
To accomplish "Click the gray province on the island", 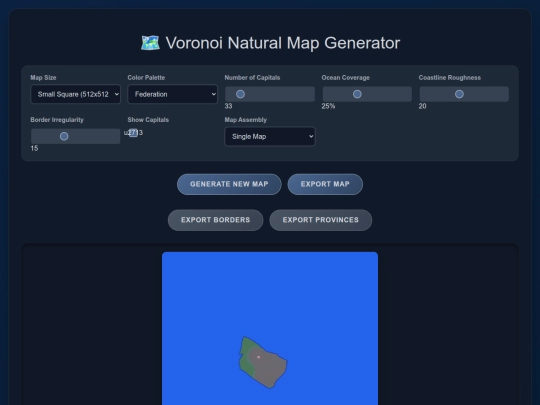I will click(270, 368).
